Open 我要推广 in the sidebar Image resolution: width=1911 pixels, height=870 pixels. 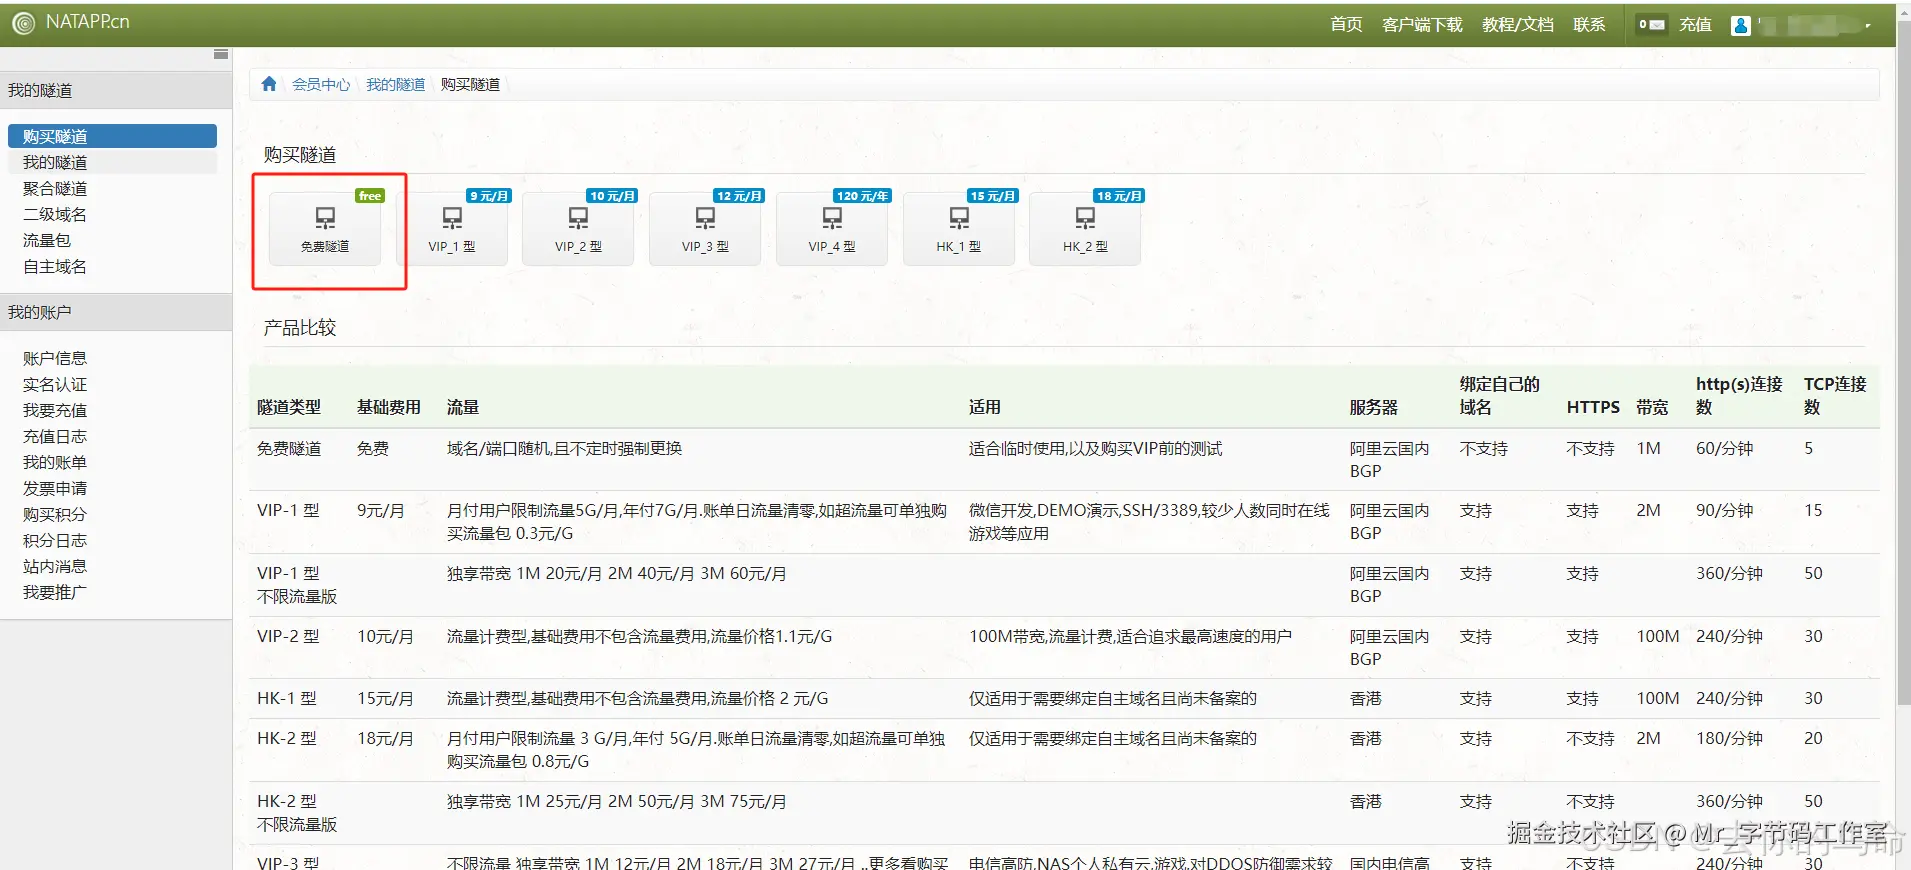tap(55, 592)
